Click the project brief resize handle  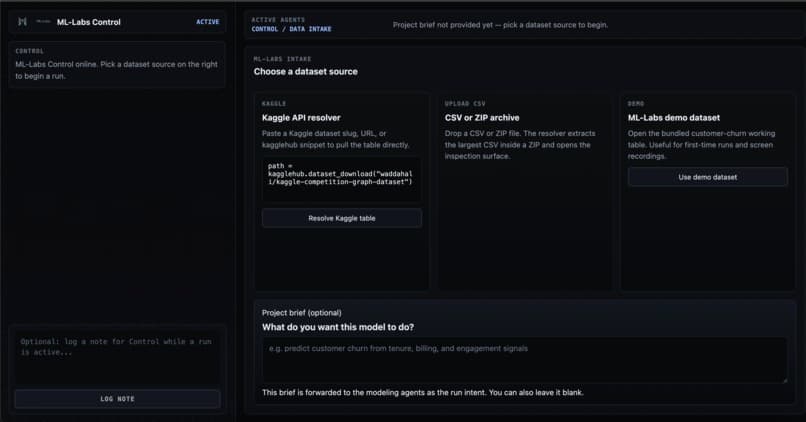pyautogui.click(x=784, y=380)
